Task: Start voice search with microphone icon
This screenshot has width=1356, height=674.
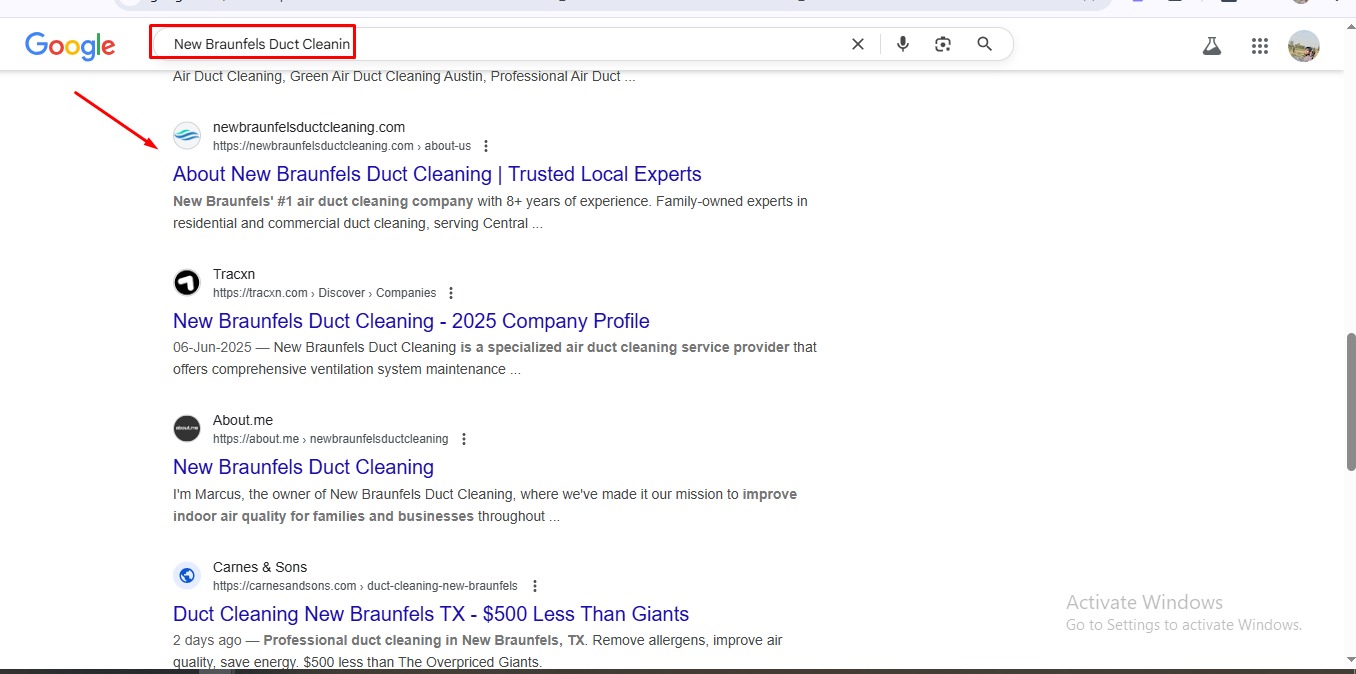Action: coord(903,44)
